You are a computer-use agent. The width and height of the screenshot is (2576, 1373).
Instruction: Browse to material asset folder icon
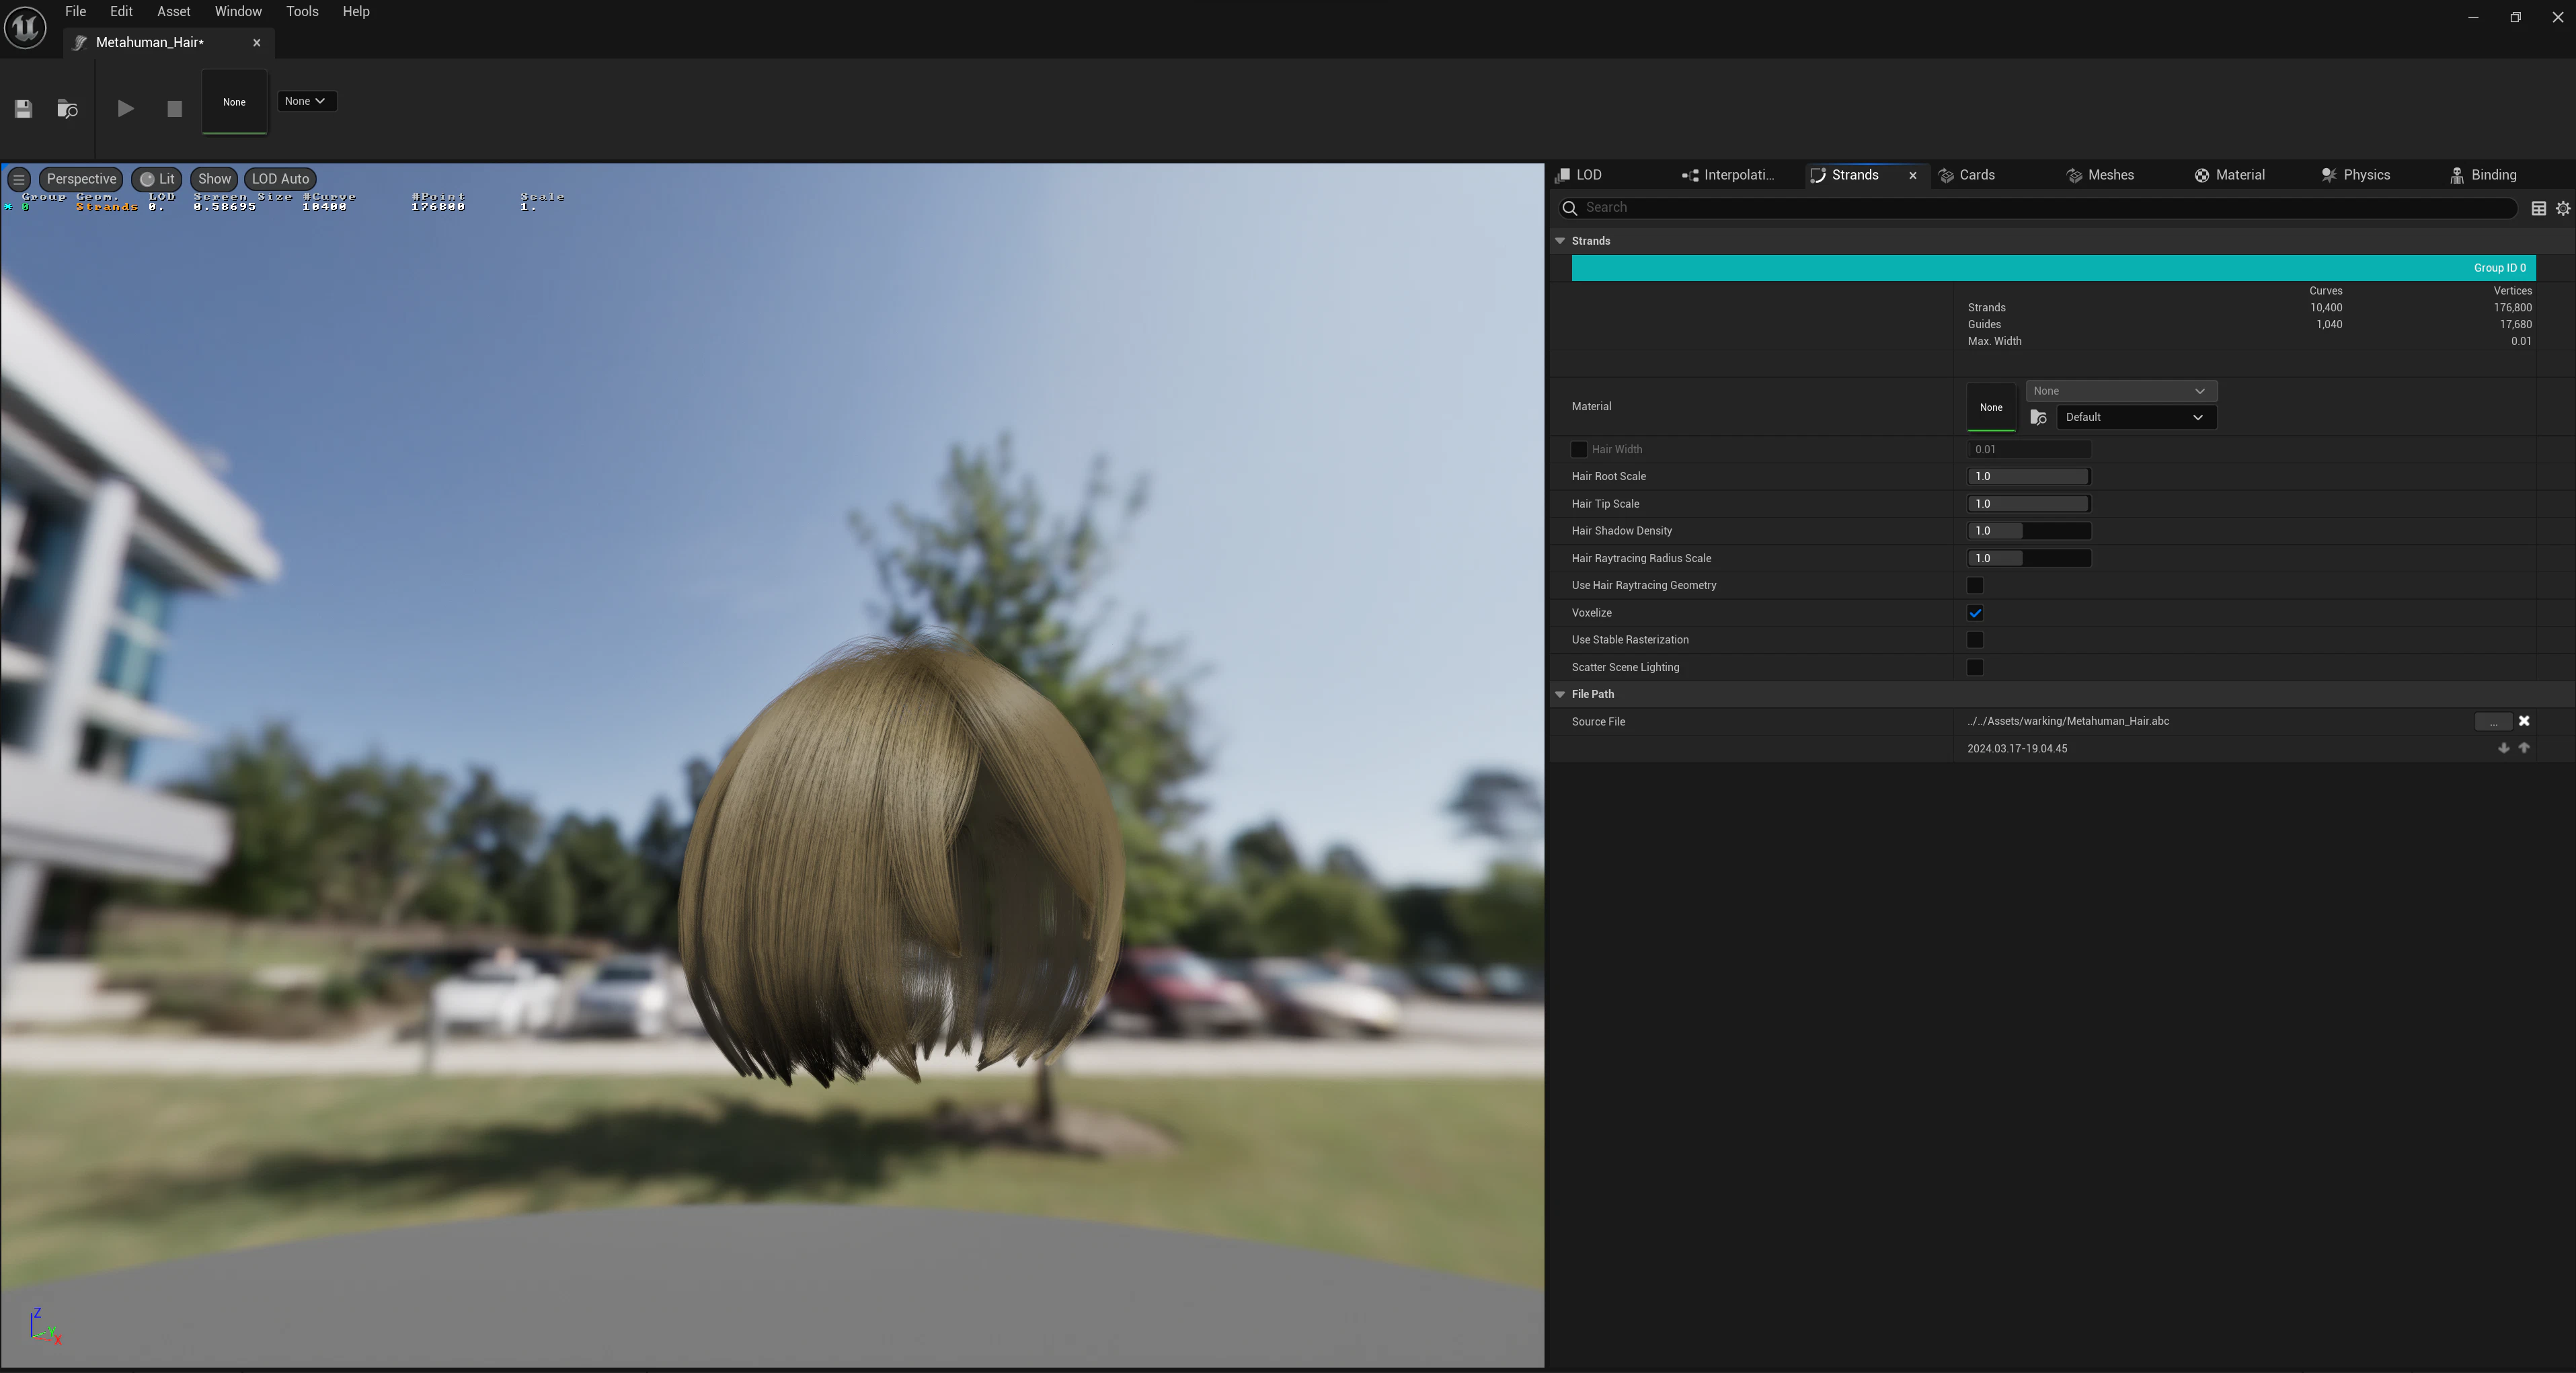coord(2038,417)
